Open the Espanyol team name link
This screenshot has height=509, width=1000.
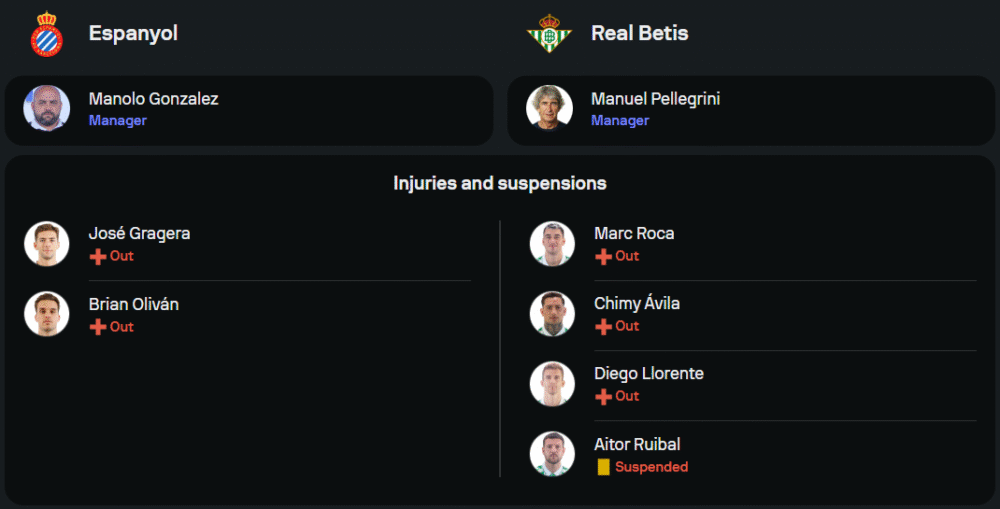click(133, 33)
